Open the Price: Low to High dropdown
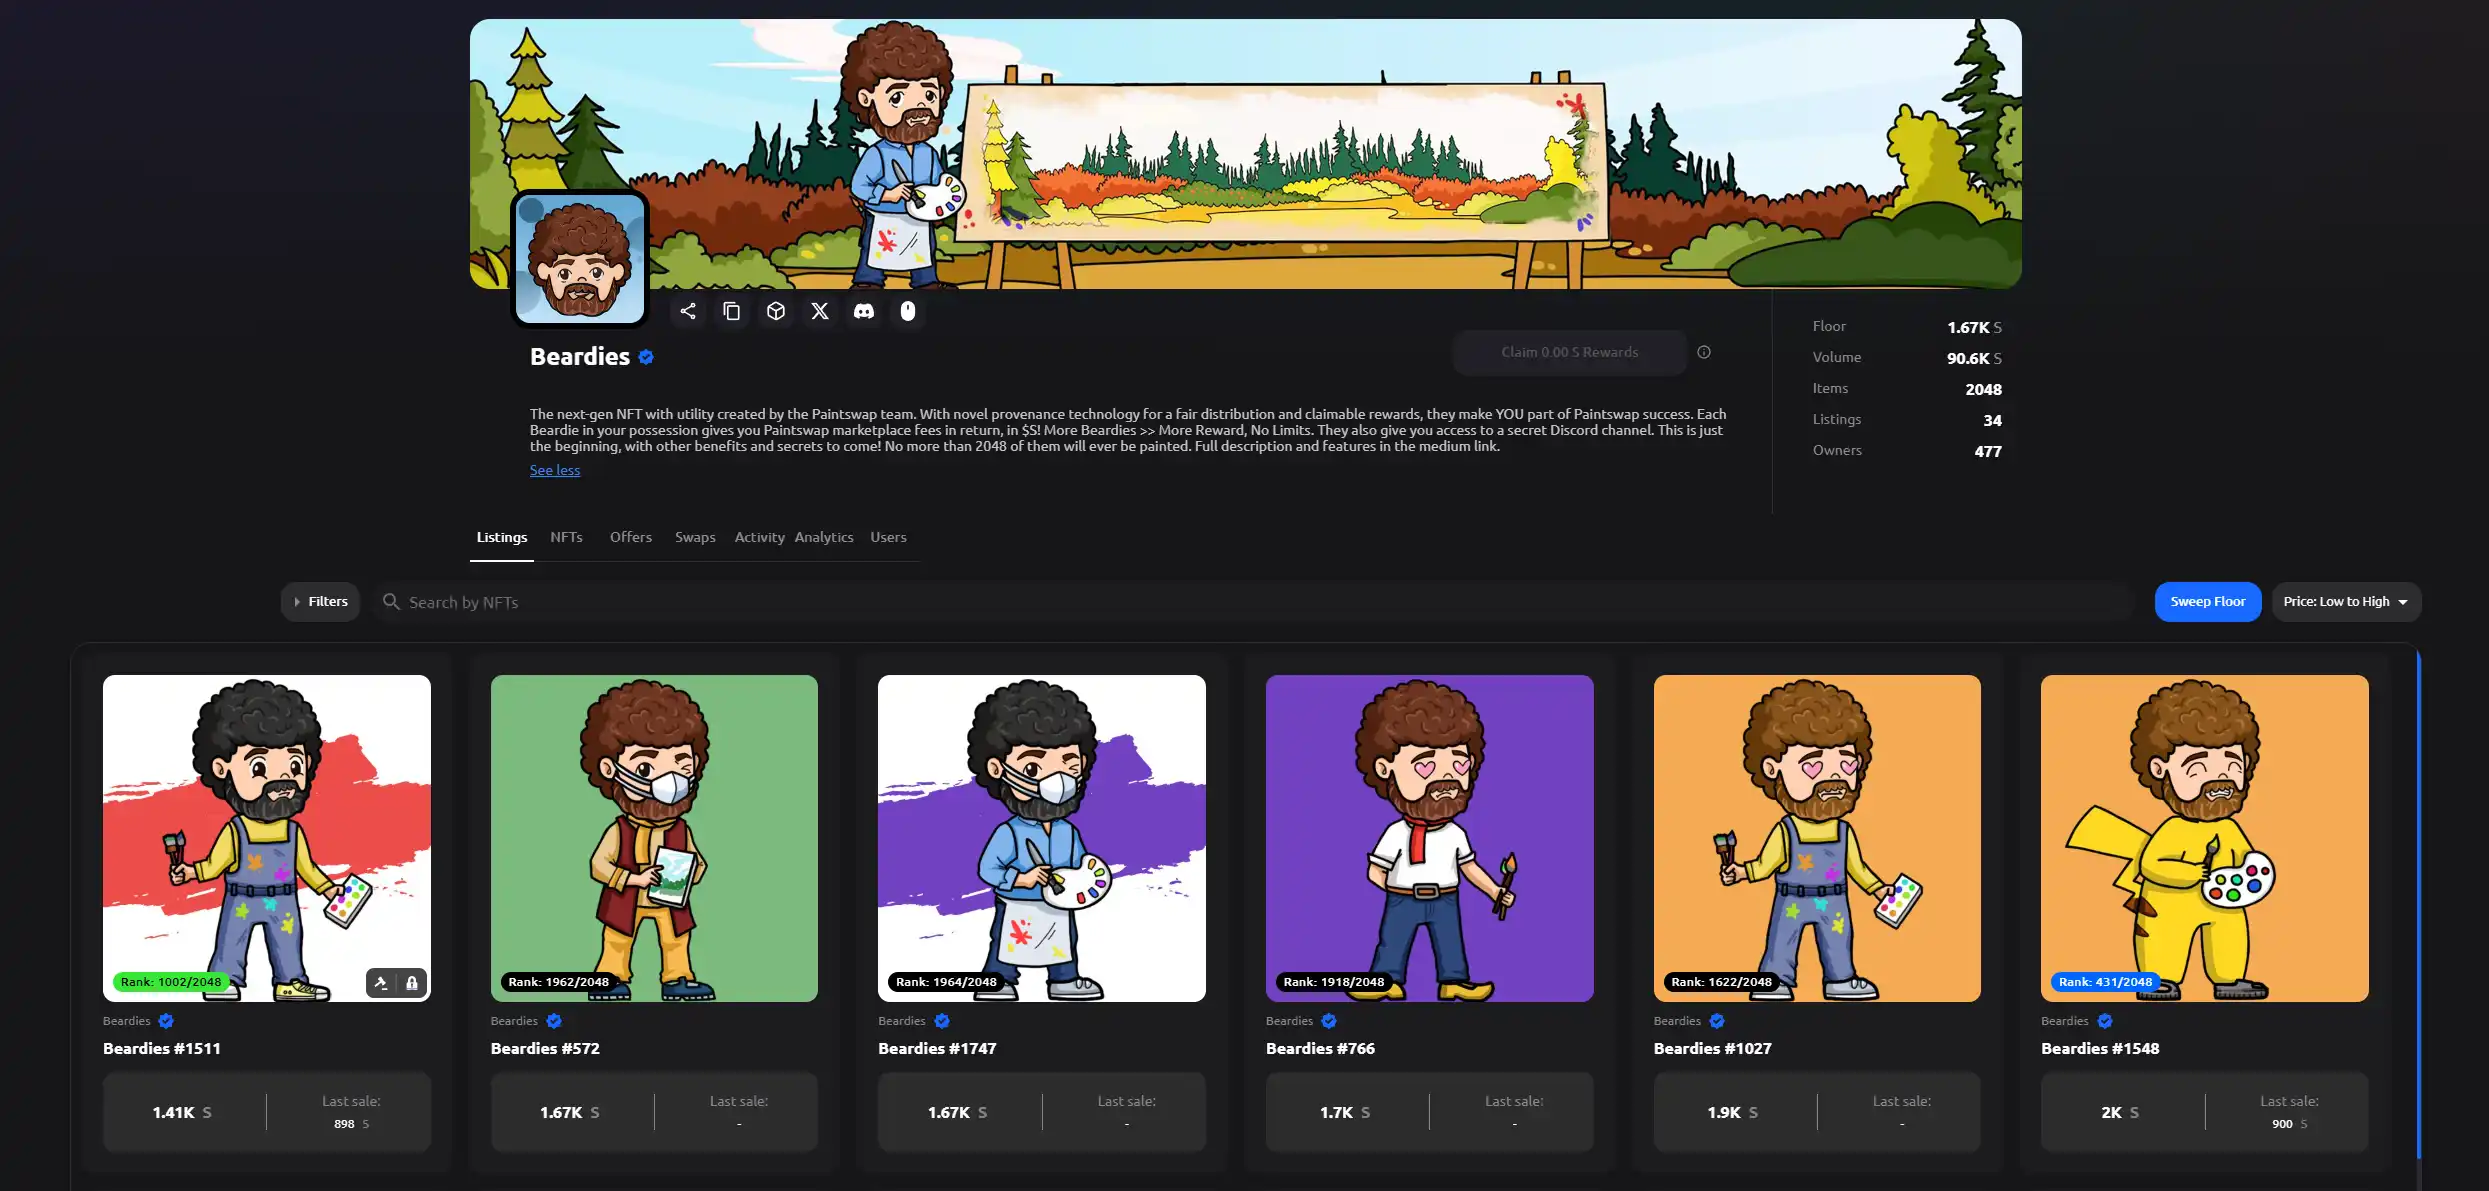The image size is (2489, 1191). click(2345, 602)
